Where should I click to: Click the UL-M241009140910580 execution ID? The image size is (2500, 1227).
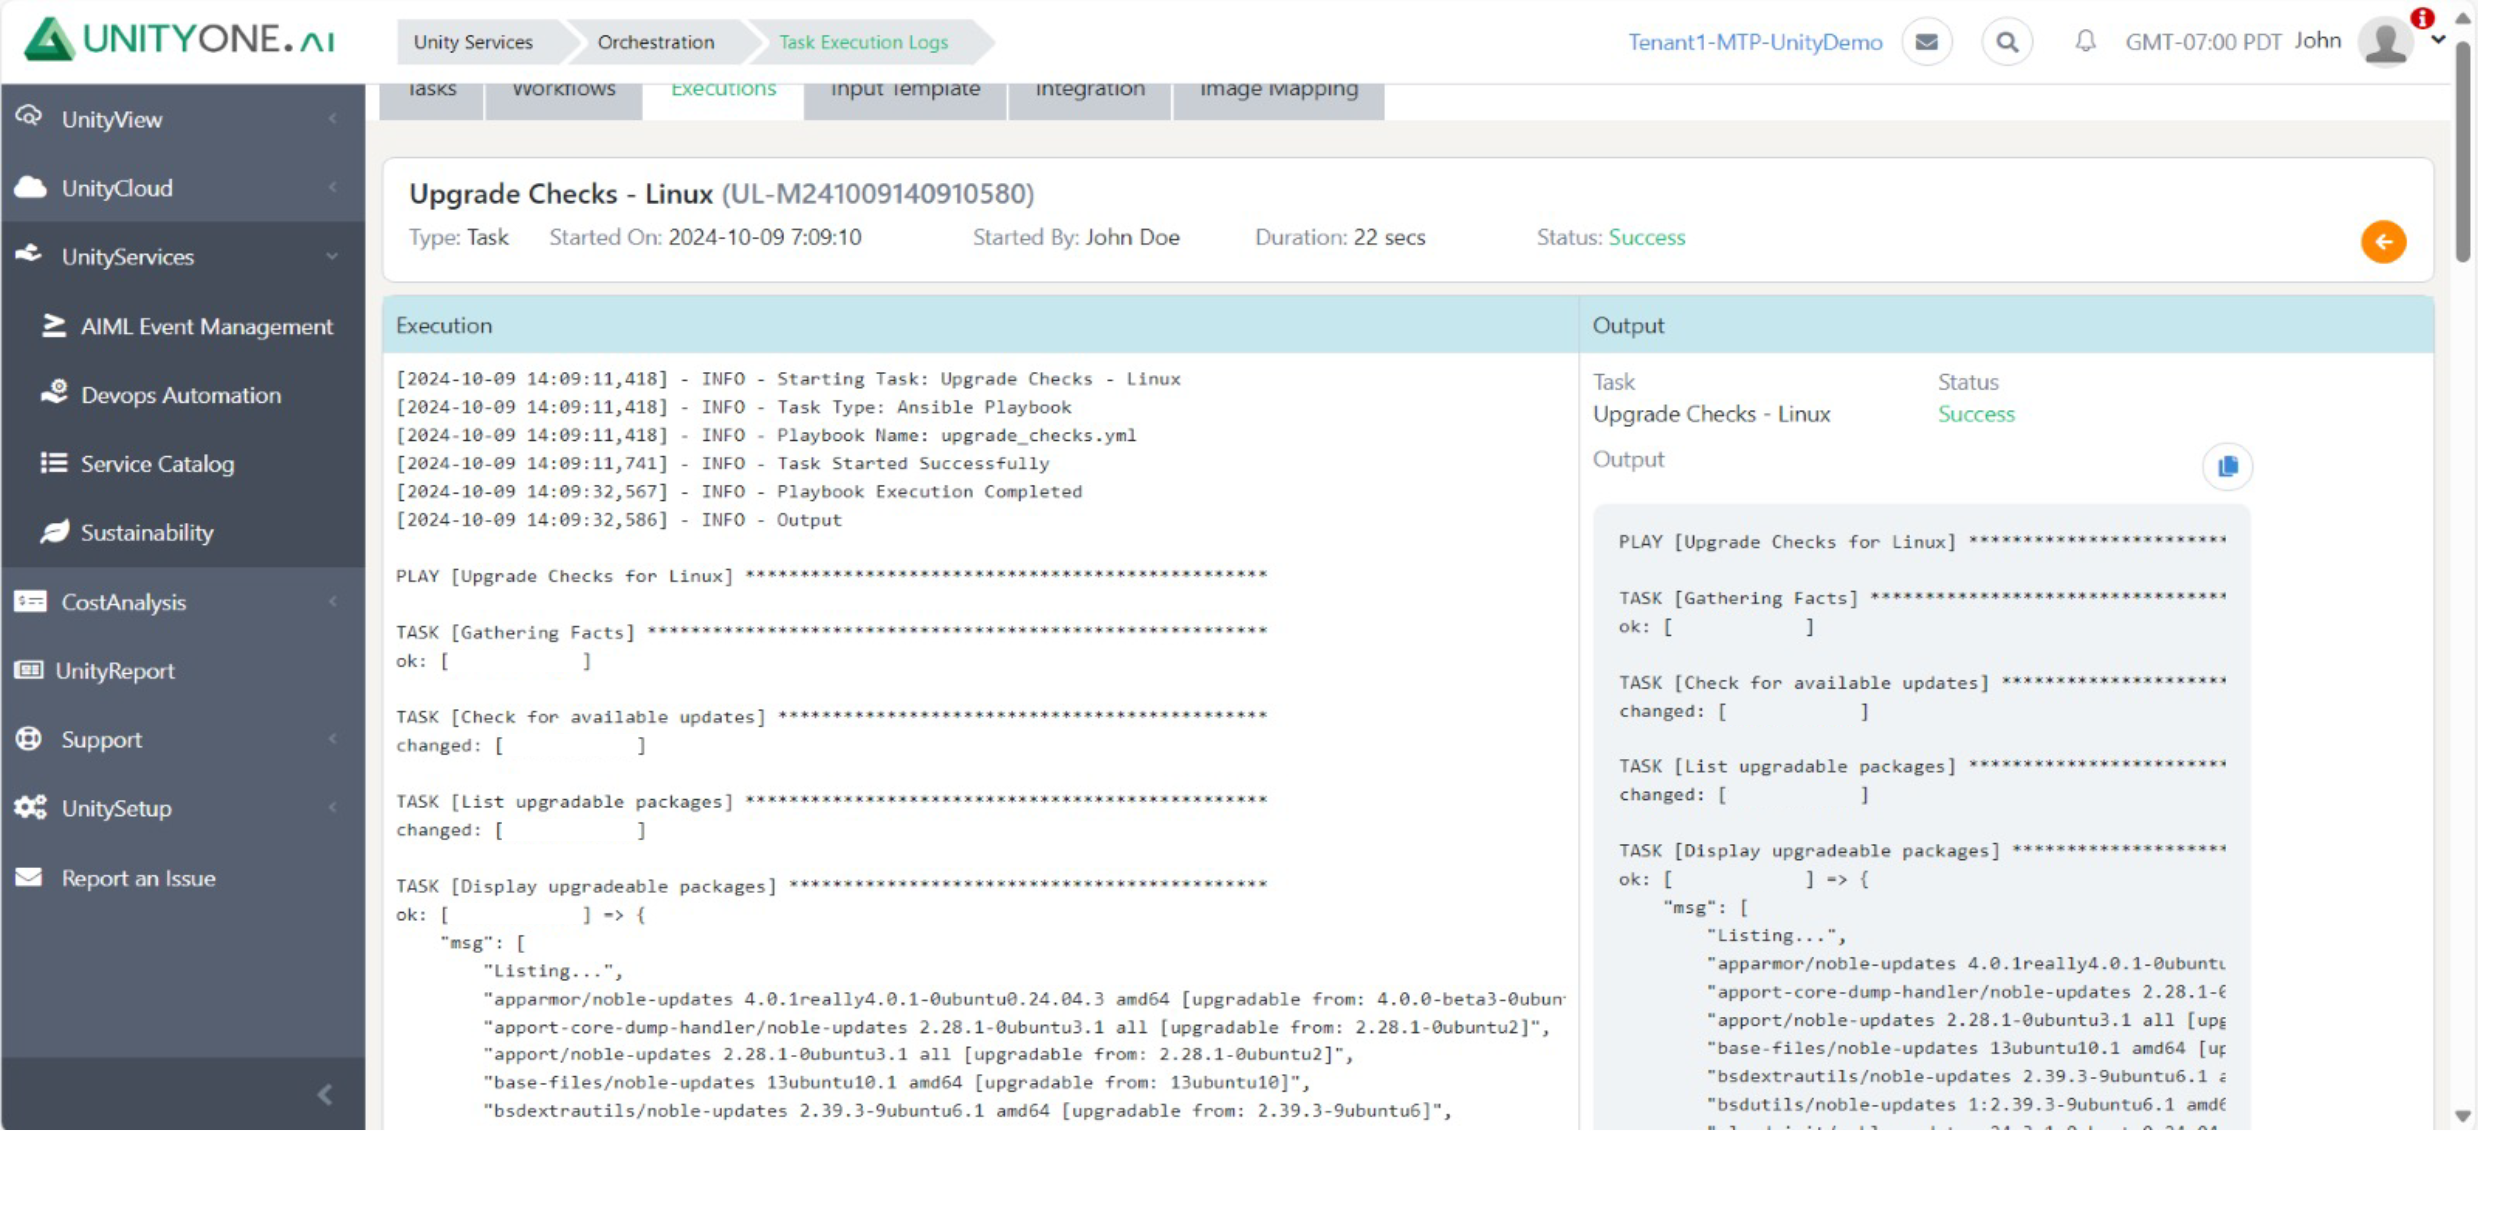[878, 193]
